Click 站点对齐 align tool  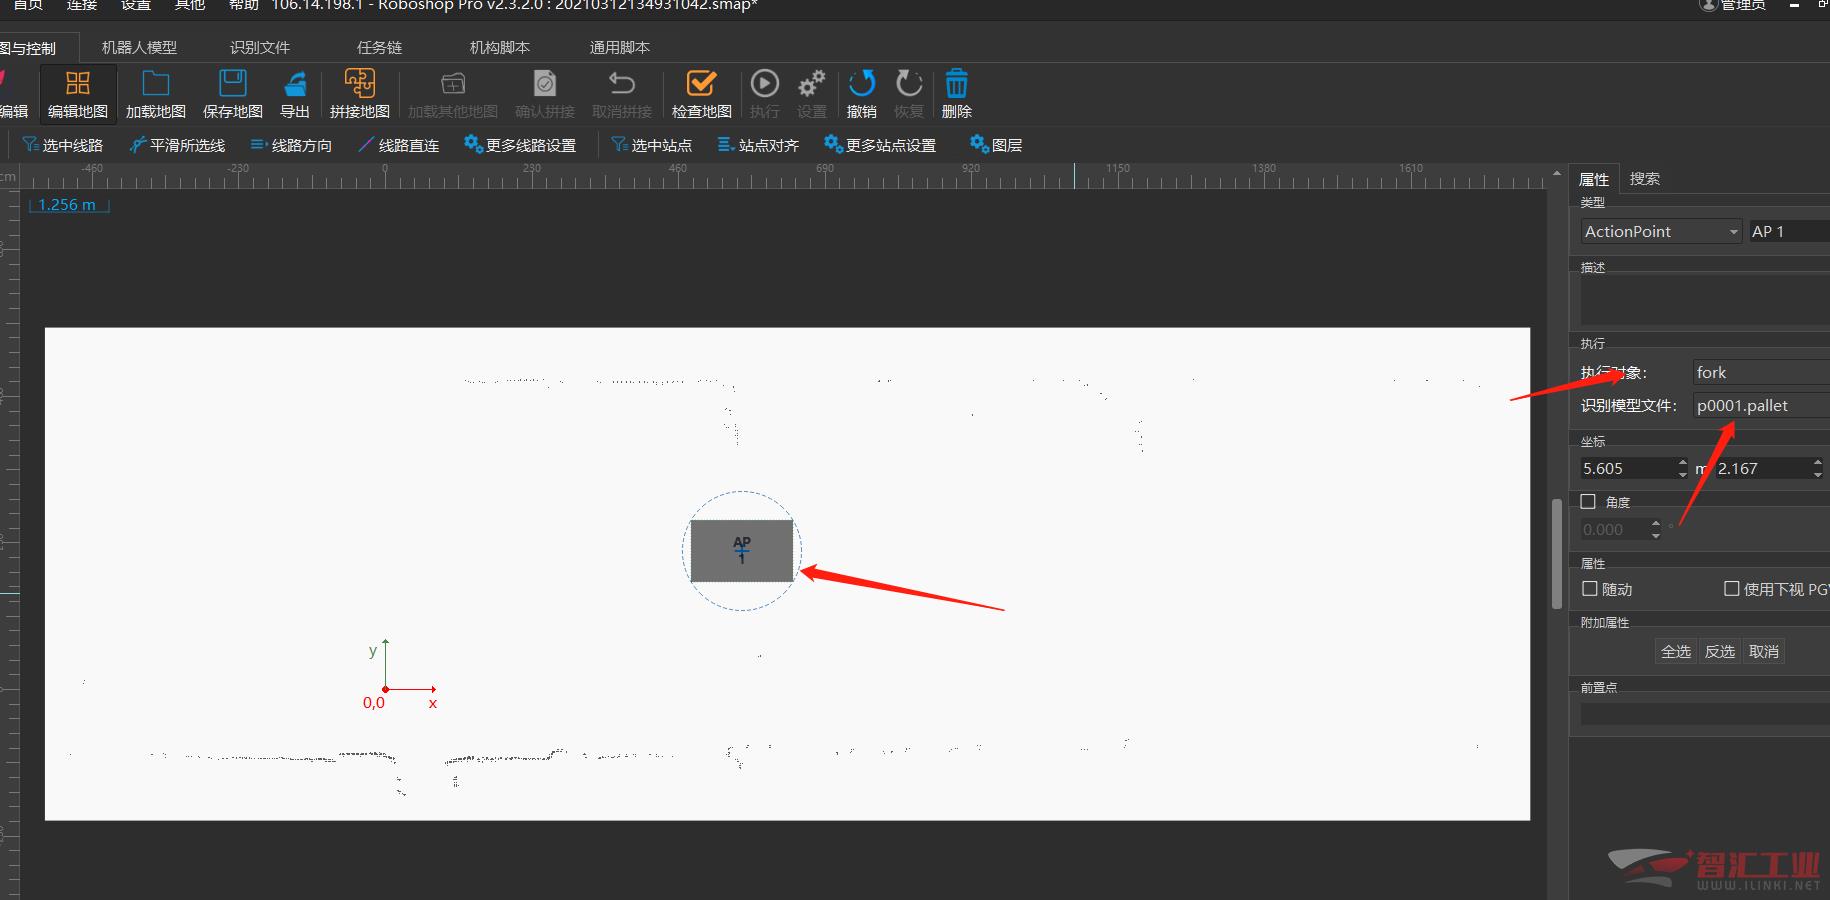[759, 145]
